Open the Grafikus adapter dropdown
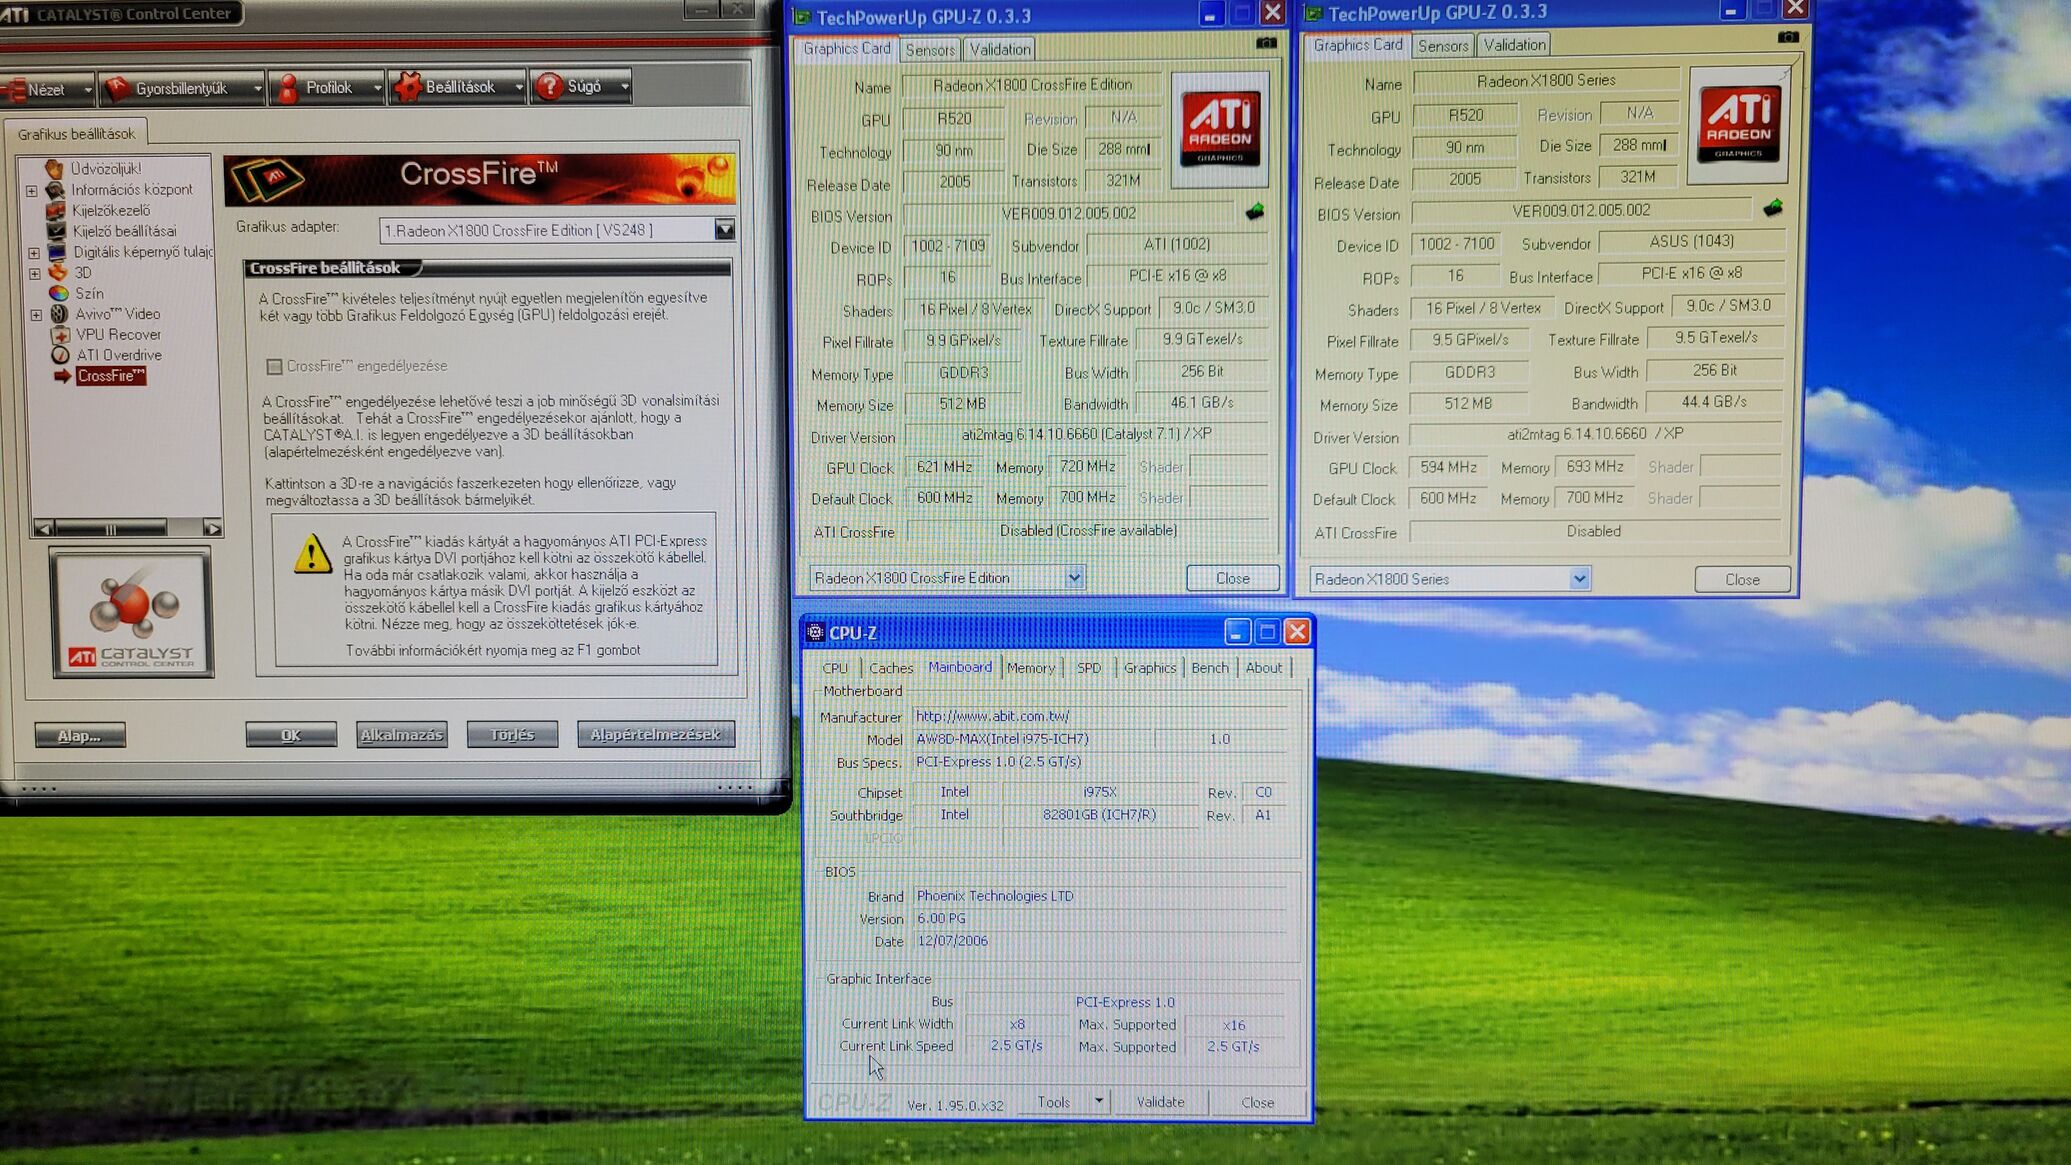 pyautogui.click(x=725, y=229)
